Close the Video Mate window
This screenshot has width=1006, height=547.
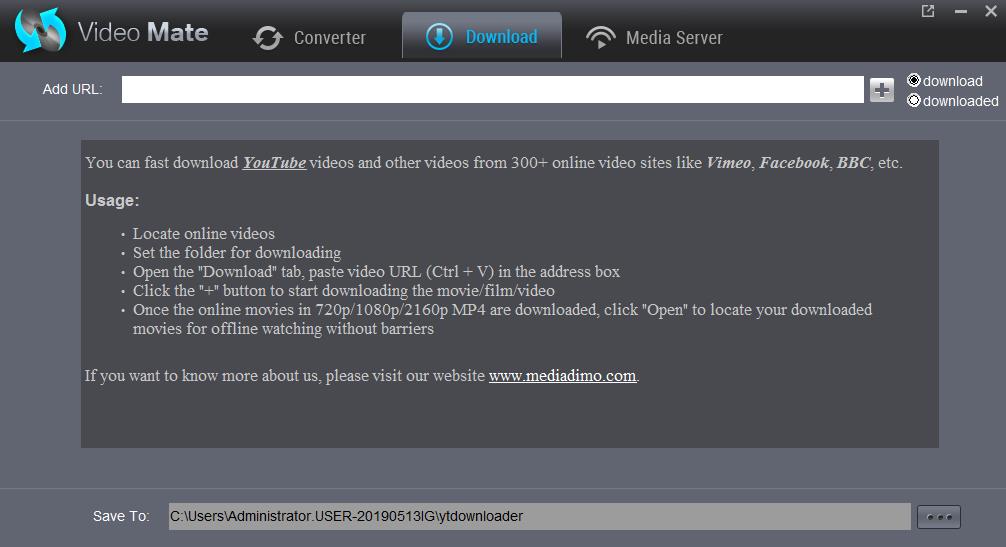tap(991, 11)
